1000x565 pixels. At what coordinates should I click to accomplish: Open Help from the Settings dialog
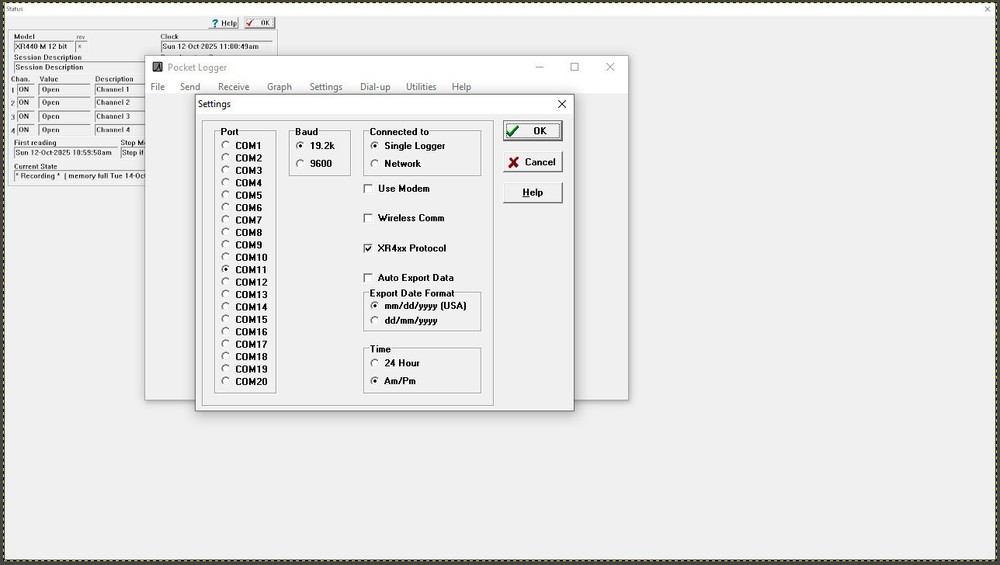point(532,192)
